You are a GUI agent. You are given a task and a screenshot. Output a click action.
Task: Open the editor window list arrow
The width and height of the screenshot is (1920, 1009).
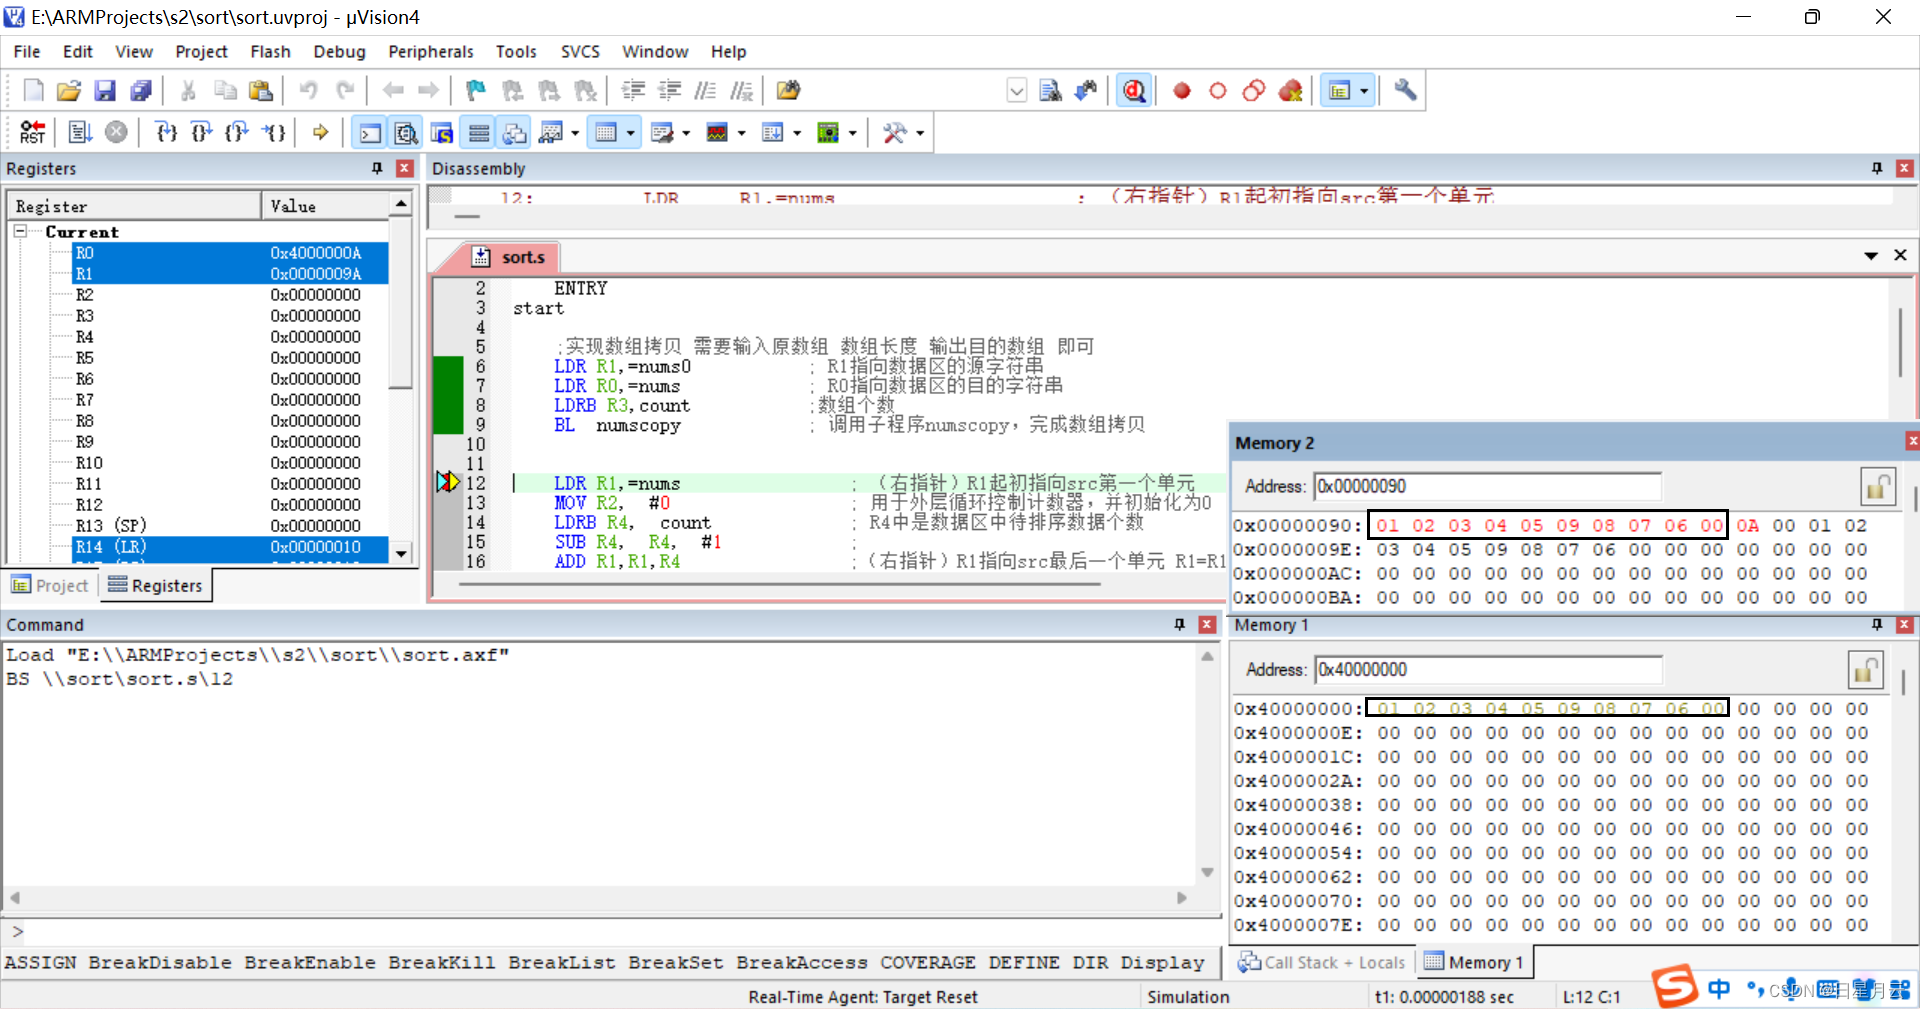pos(1871,256)
